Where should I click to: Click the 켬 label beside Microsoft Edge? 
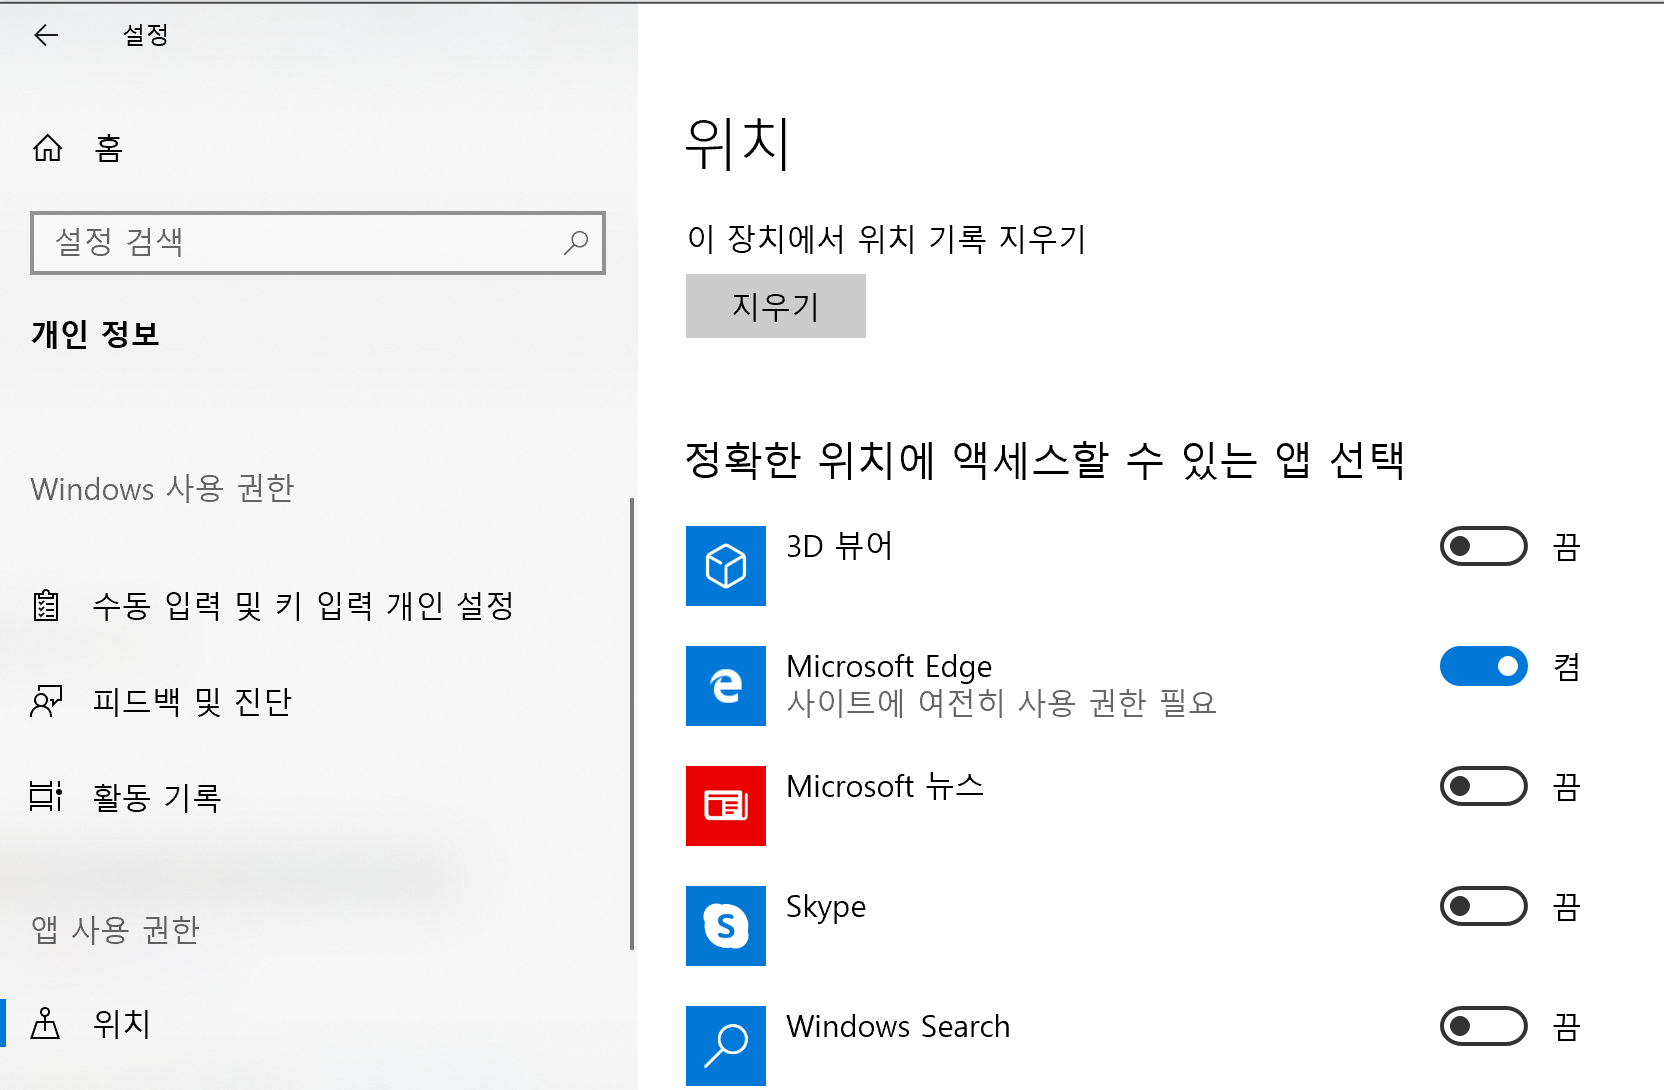pos(1567,666)
